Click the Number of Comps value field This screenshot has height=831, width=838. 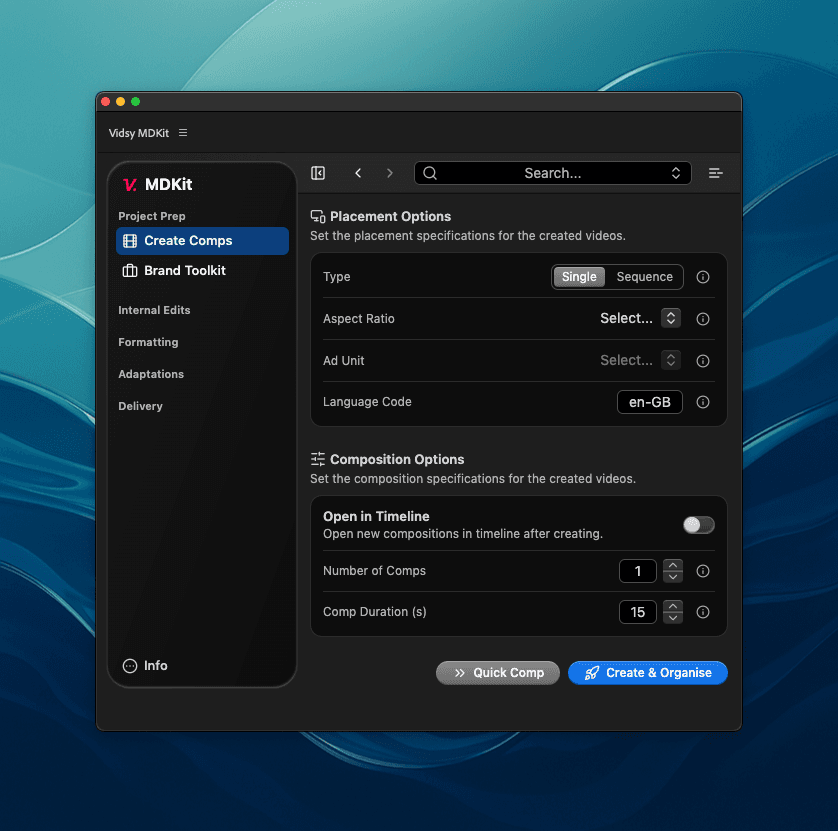(638, 571)
